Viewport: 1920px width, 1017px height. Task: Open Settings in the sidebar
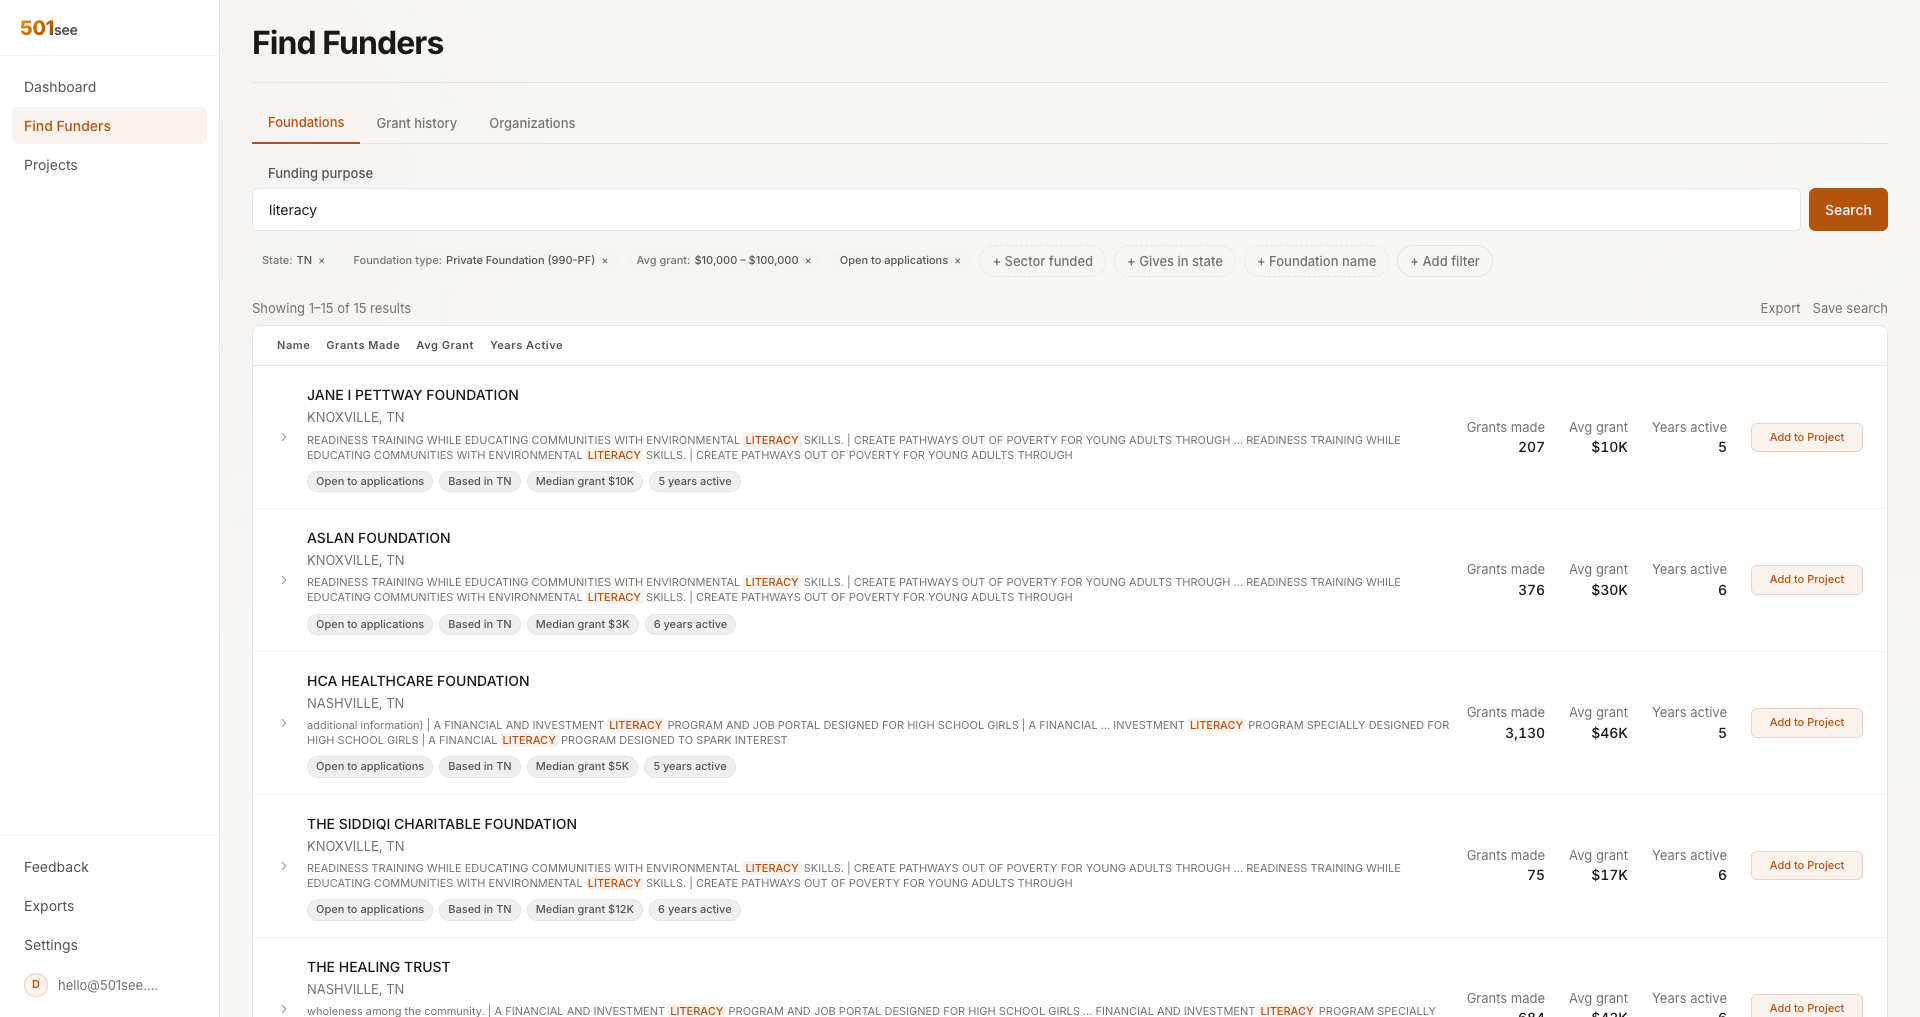coord(109,945)
